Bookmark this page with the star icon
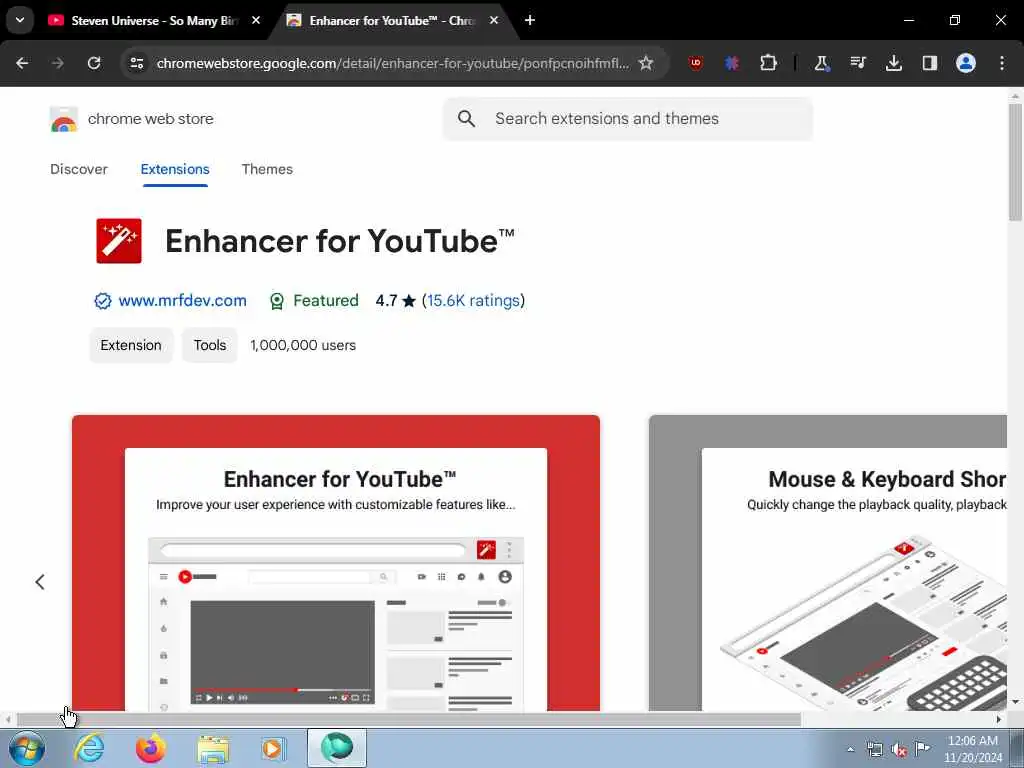The height and width of the screenshot is (768, 1024). (x=646, y=63)
